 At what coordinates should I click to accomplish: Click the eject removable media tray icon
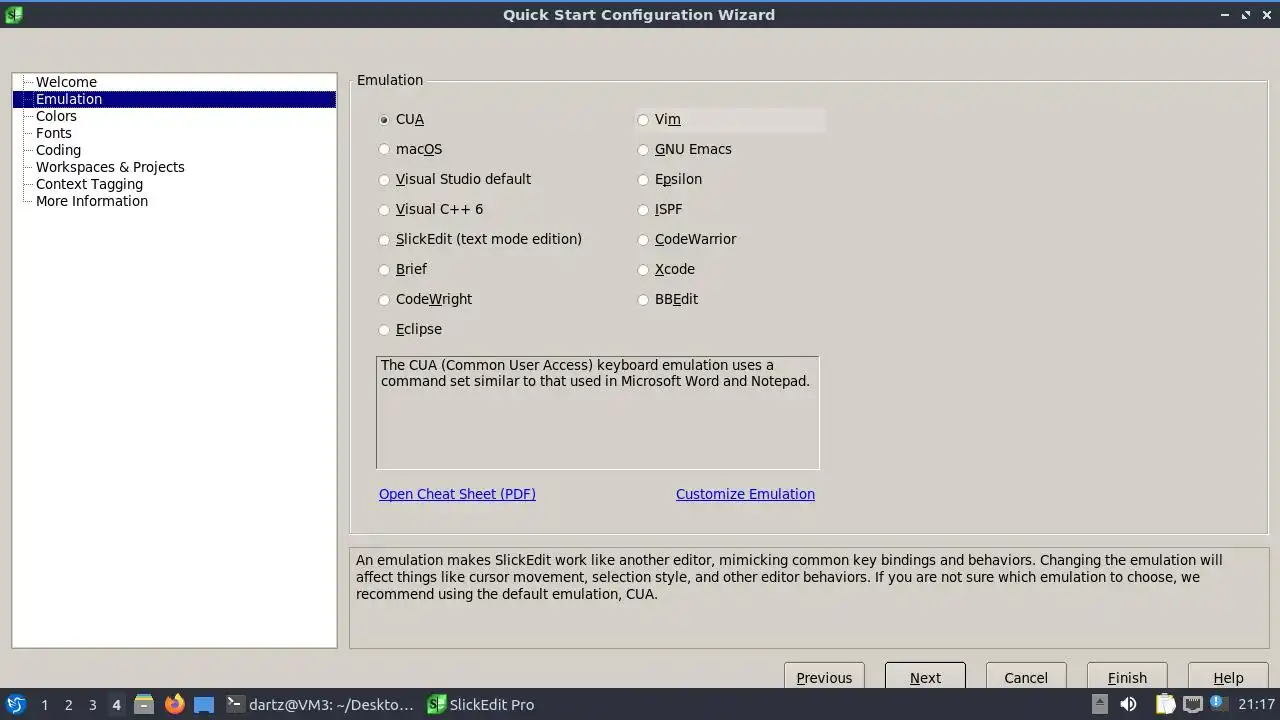1100,704
